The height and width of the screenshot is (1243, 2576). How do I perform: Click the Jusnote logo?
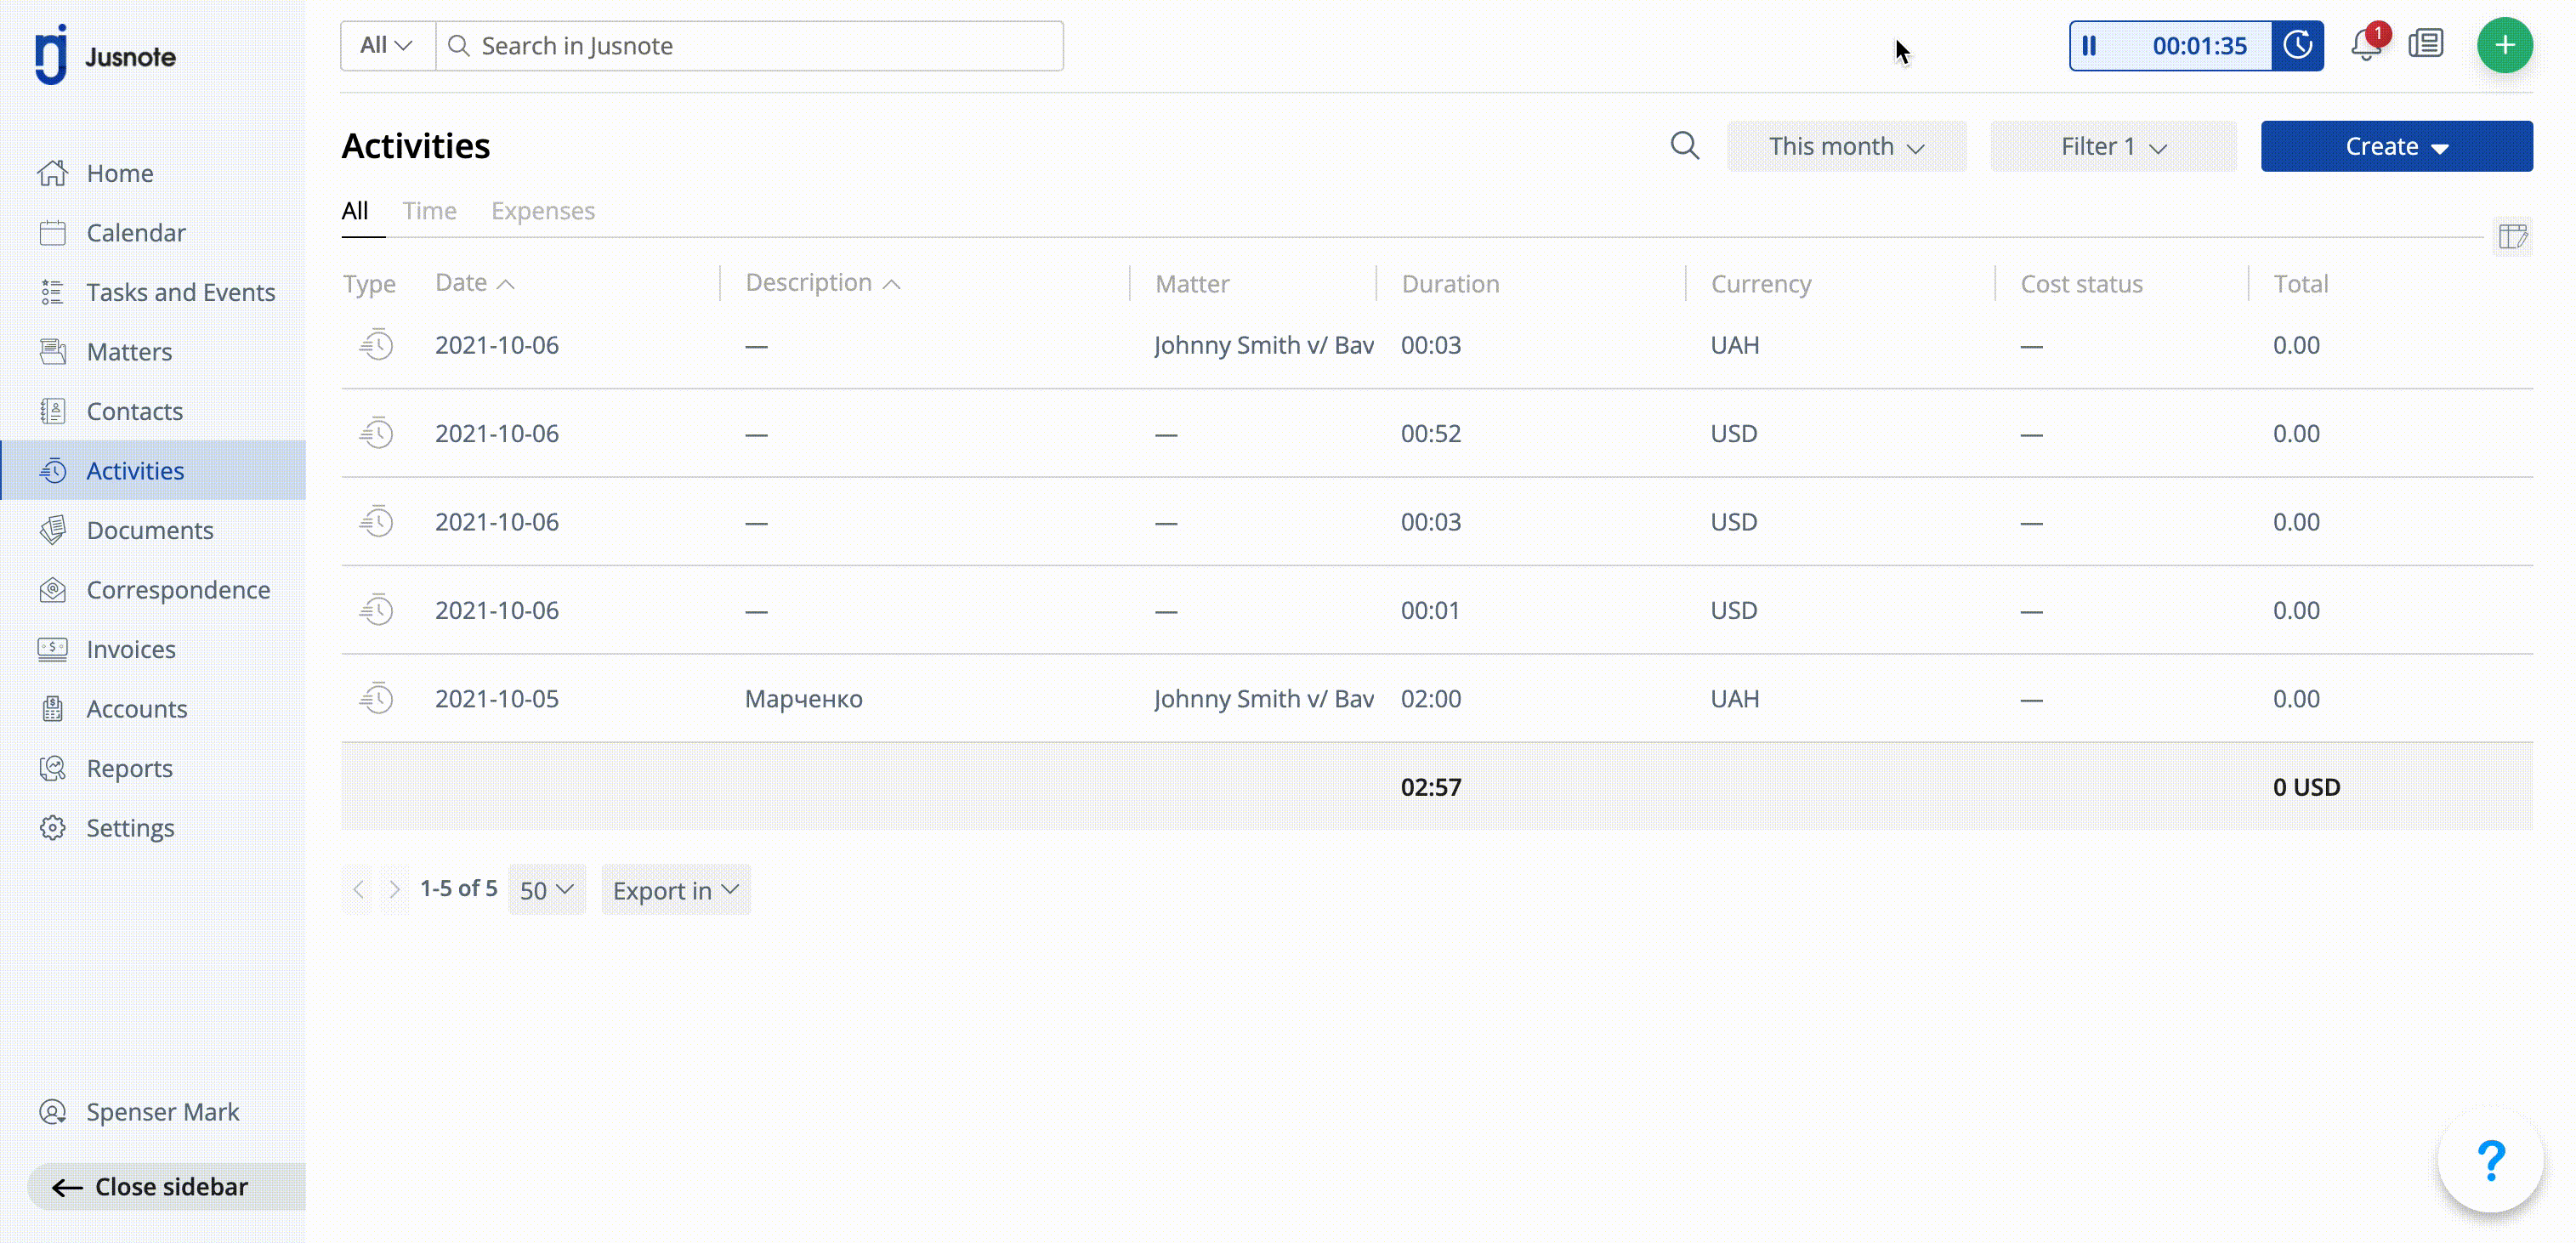click(x=105, y=56)
